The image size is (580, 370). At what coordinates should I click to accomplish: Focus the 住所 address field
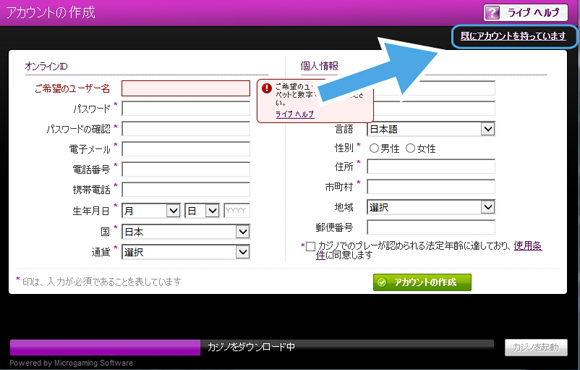pos(431,166)
